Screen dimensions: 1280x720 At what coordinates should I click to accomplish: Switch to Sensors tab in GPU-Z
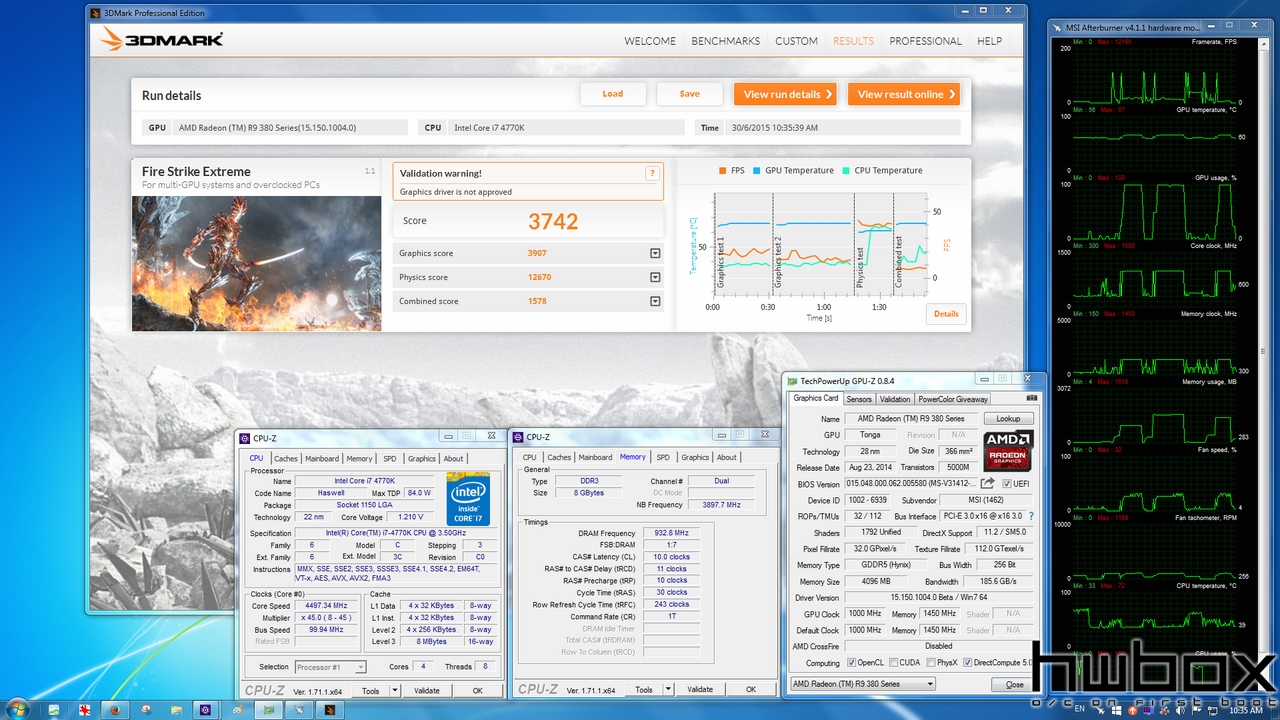pyautogui.click(x=859, y=399)
